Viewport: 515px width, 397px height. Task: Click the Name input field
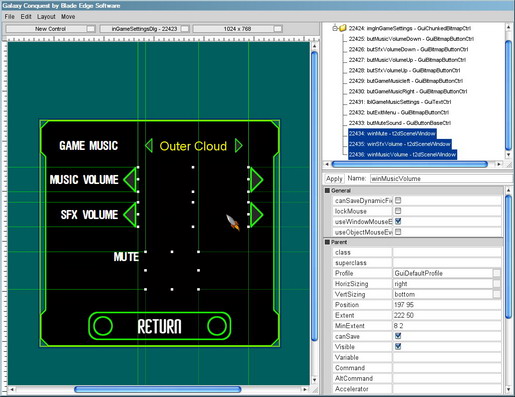[x=441, y=179]
